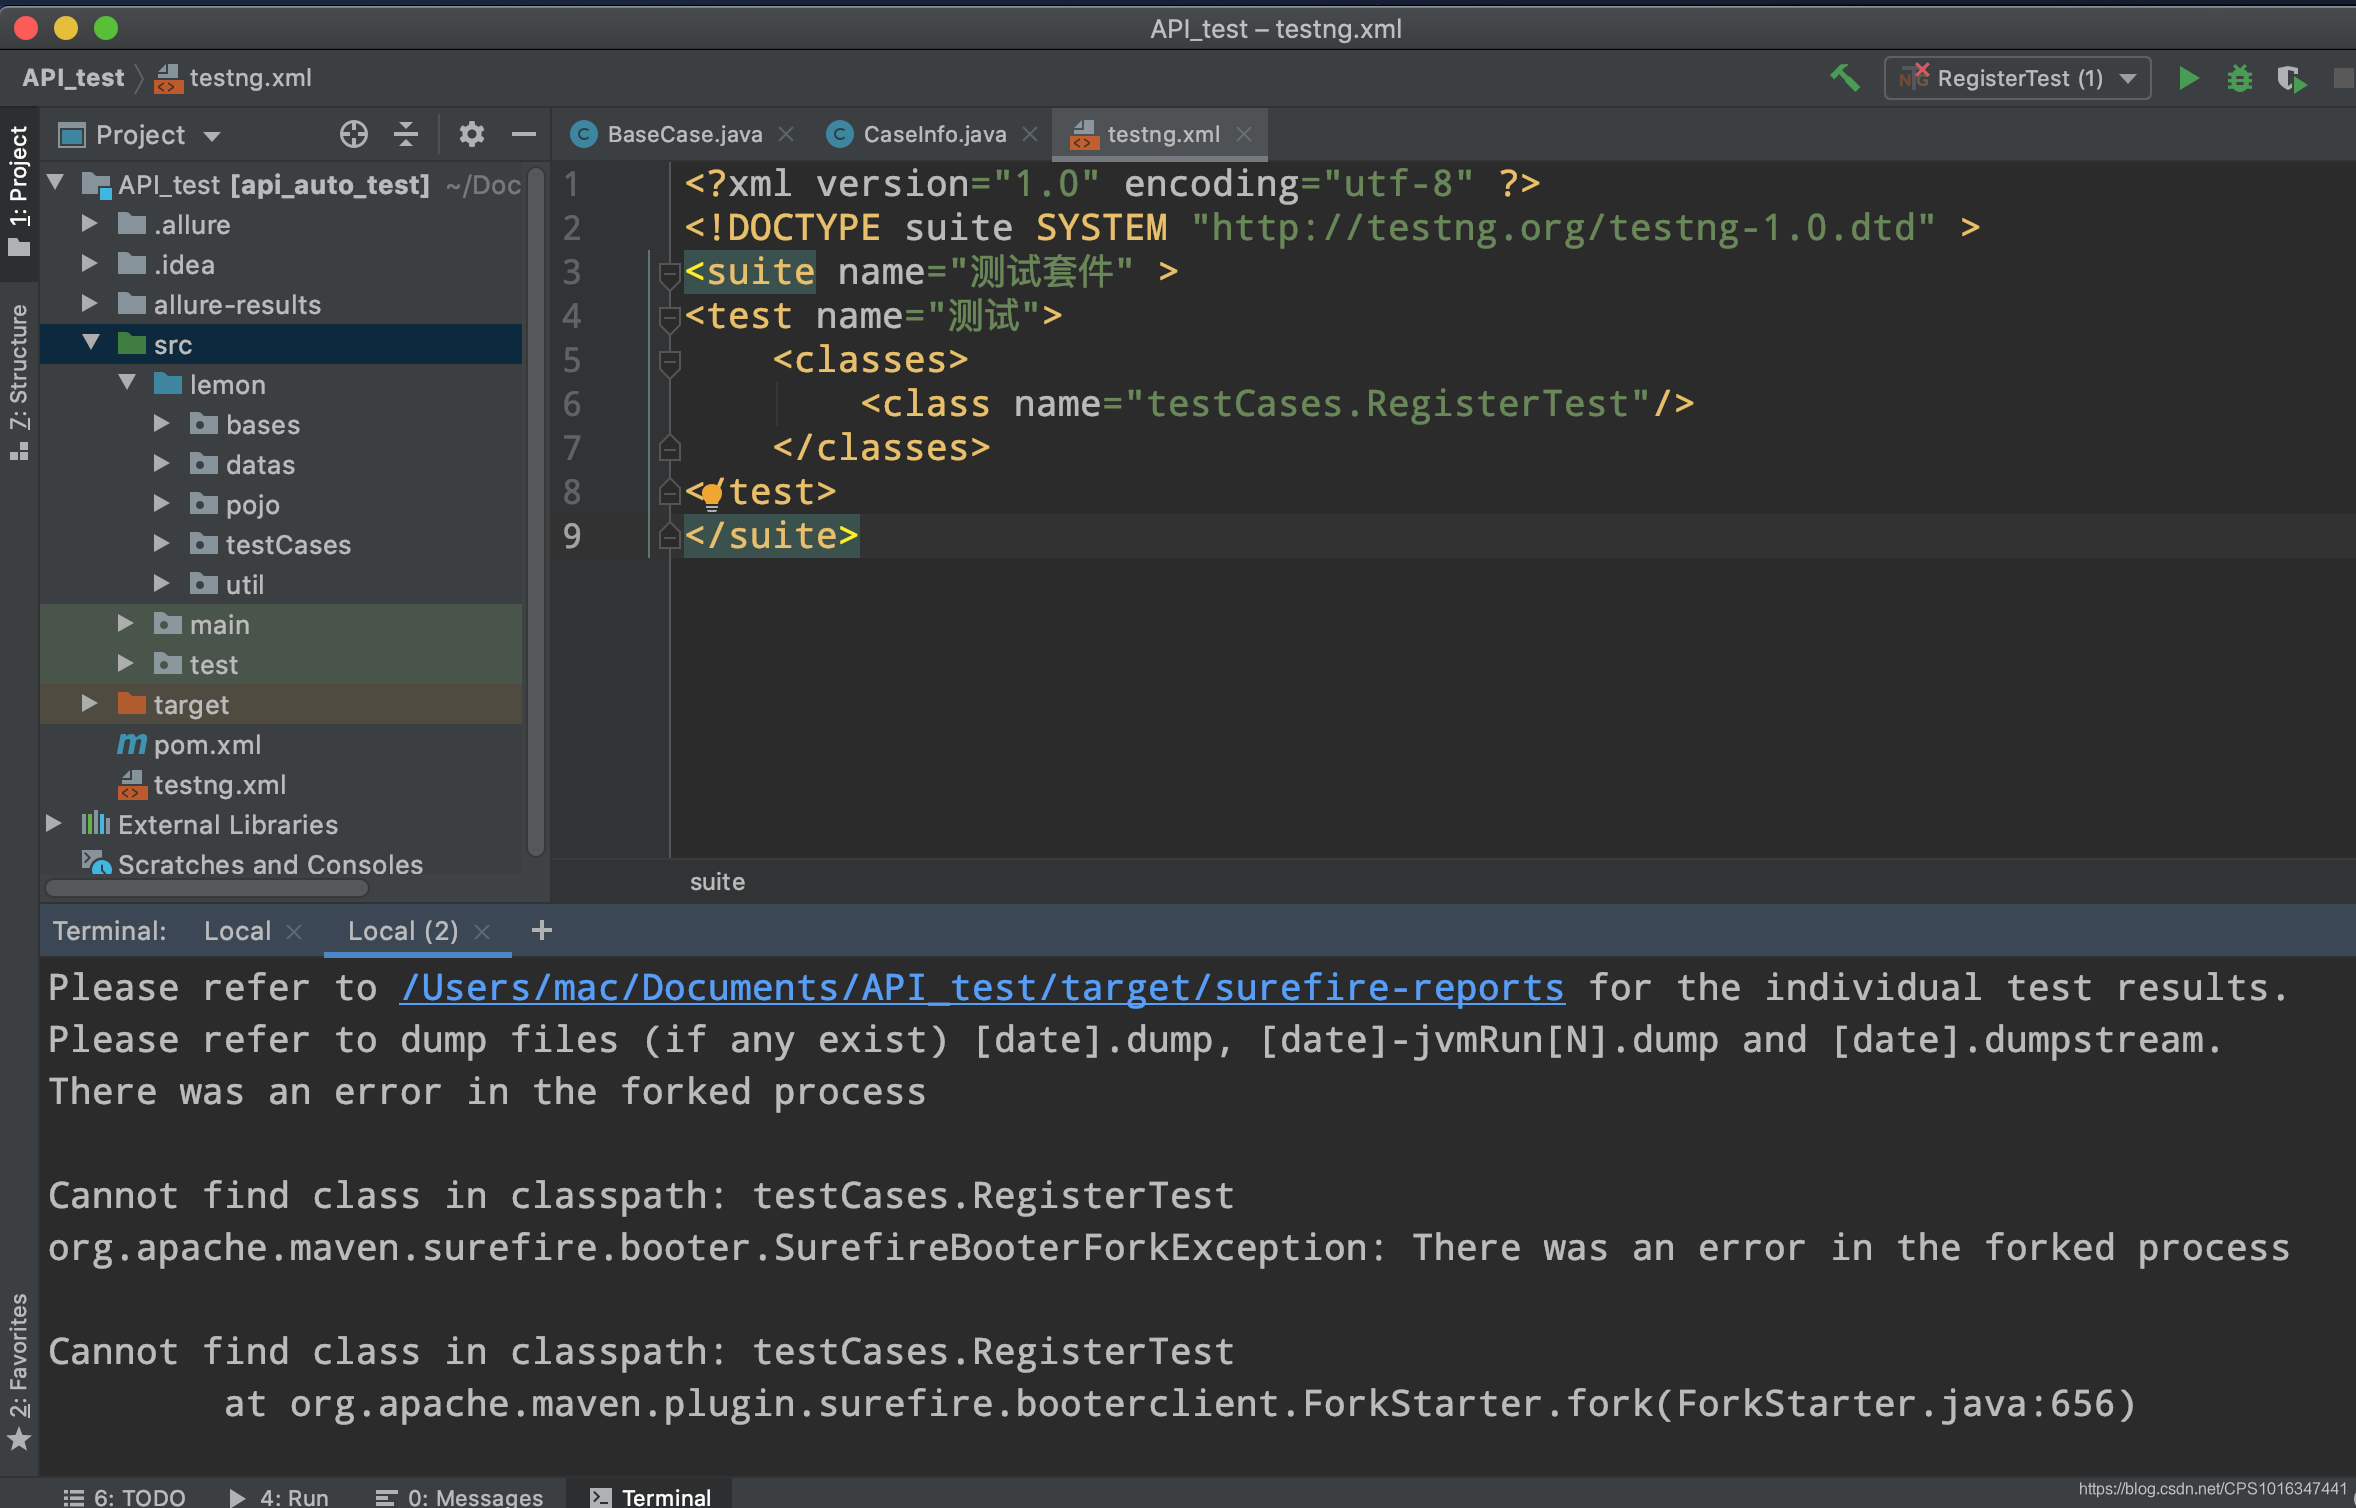This screenshot has width=2356, height=1508.
Task: Expand the External Libraries node
Action: click(52, 823)
